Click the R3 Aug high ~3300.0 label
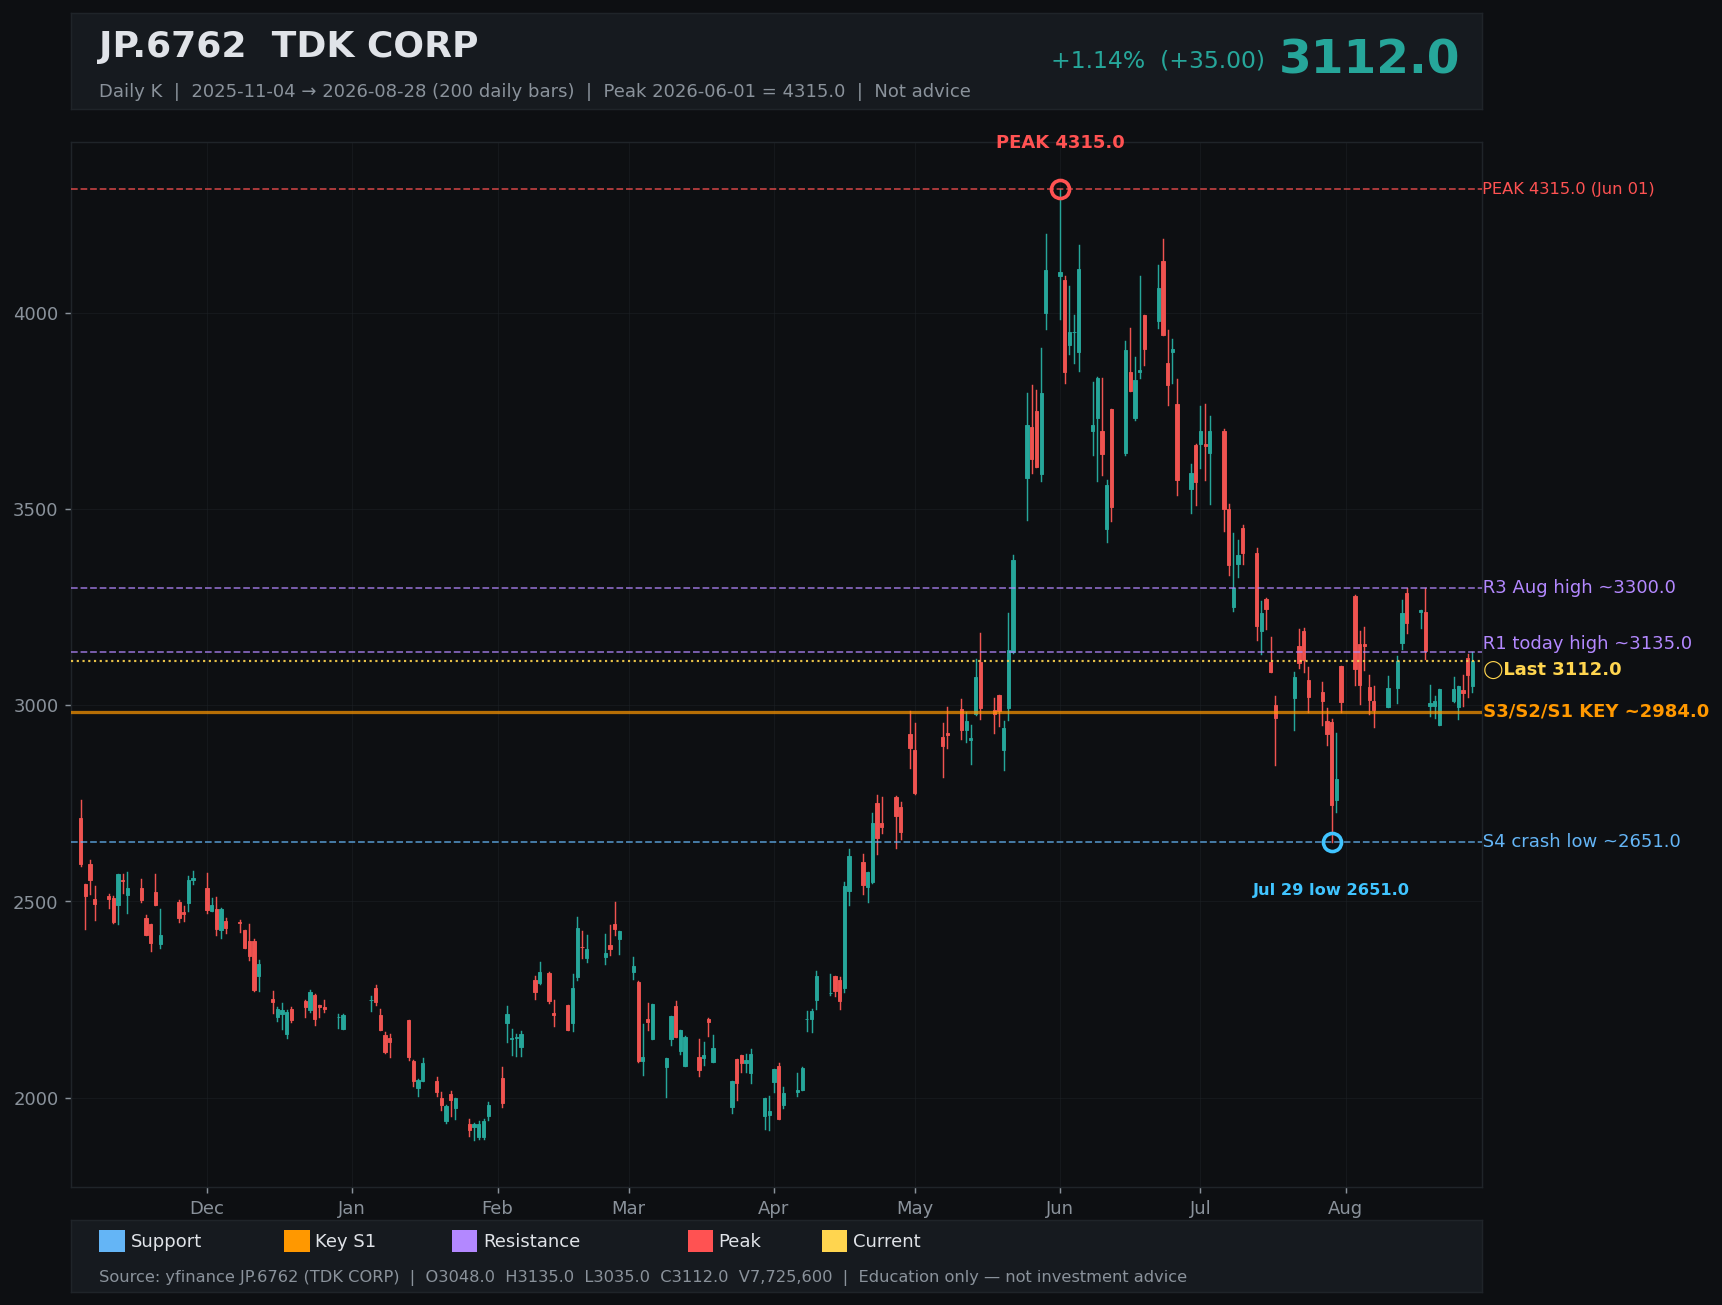The width and height of the screenshot is (1722, 1305). (1578, 587)
